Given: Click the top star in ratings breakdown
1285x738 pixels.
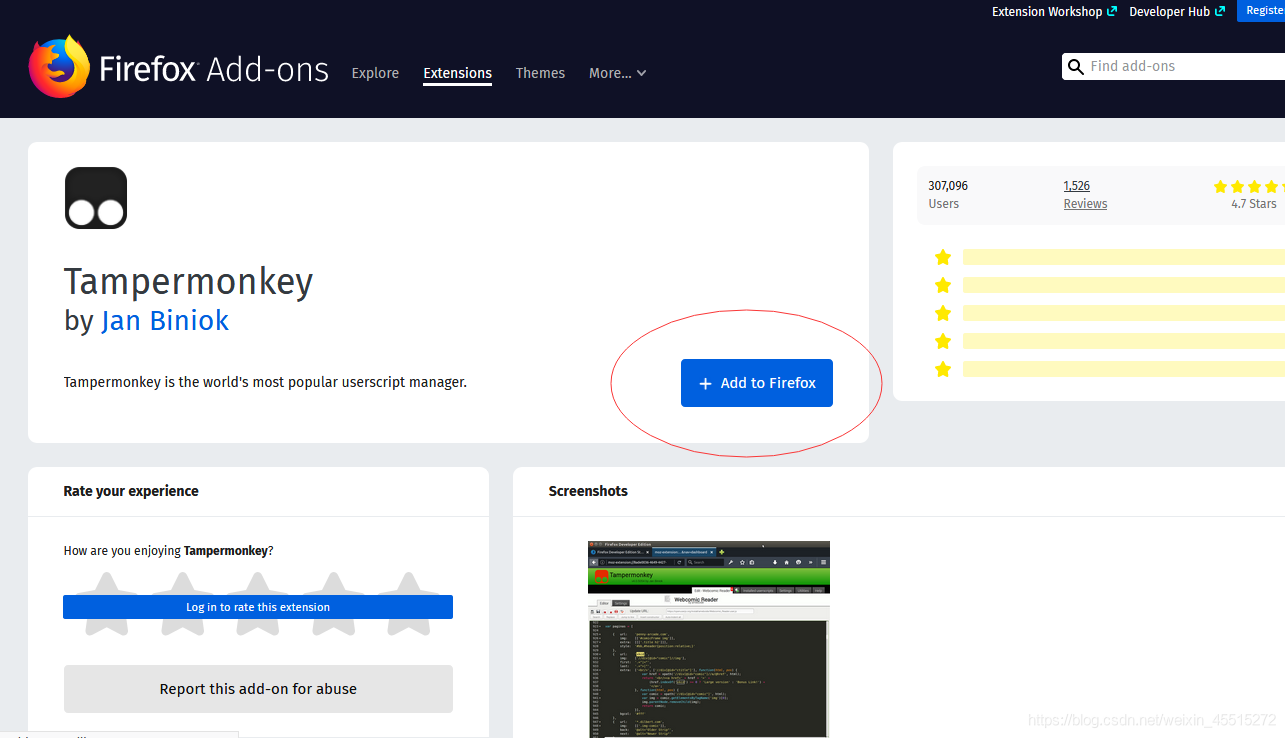Looking at the screenshot, I should coord(942,257).
